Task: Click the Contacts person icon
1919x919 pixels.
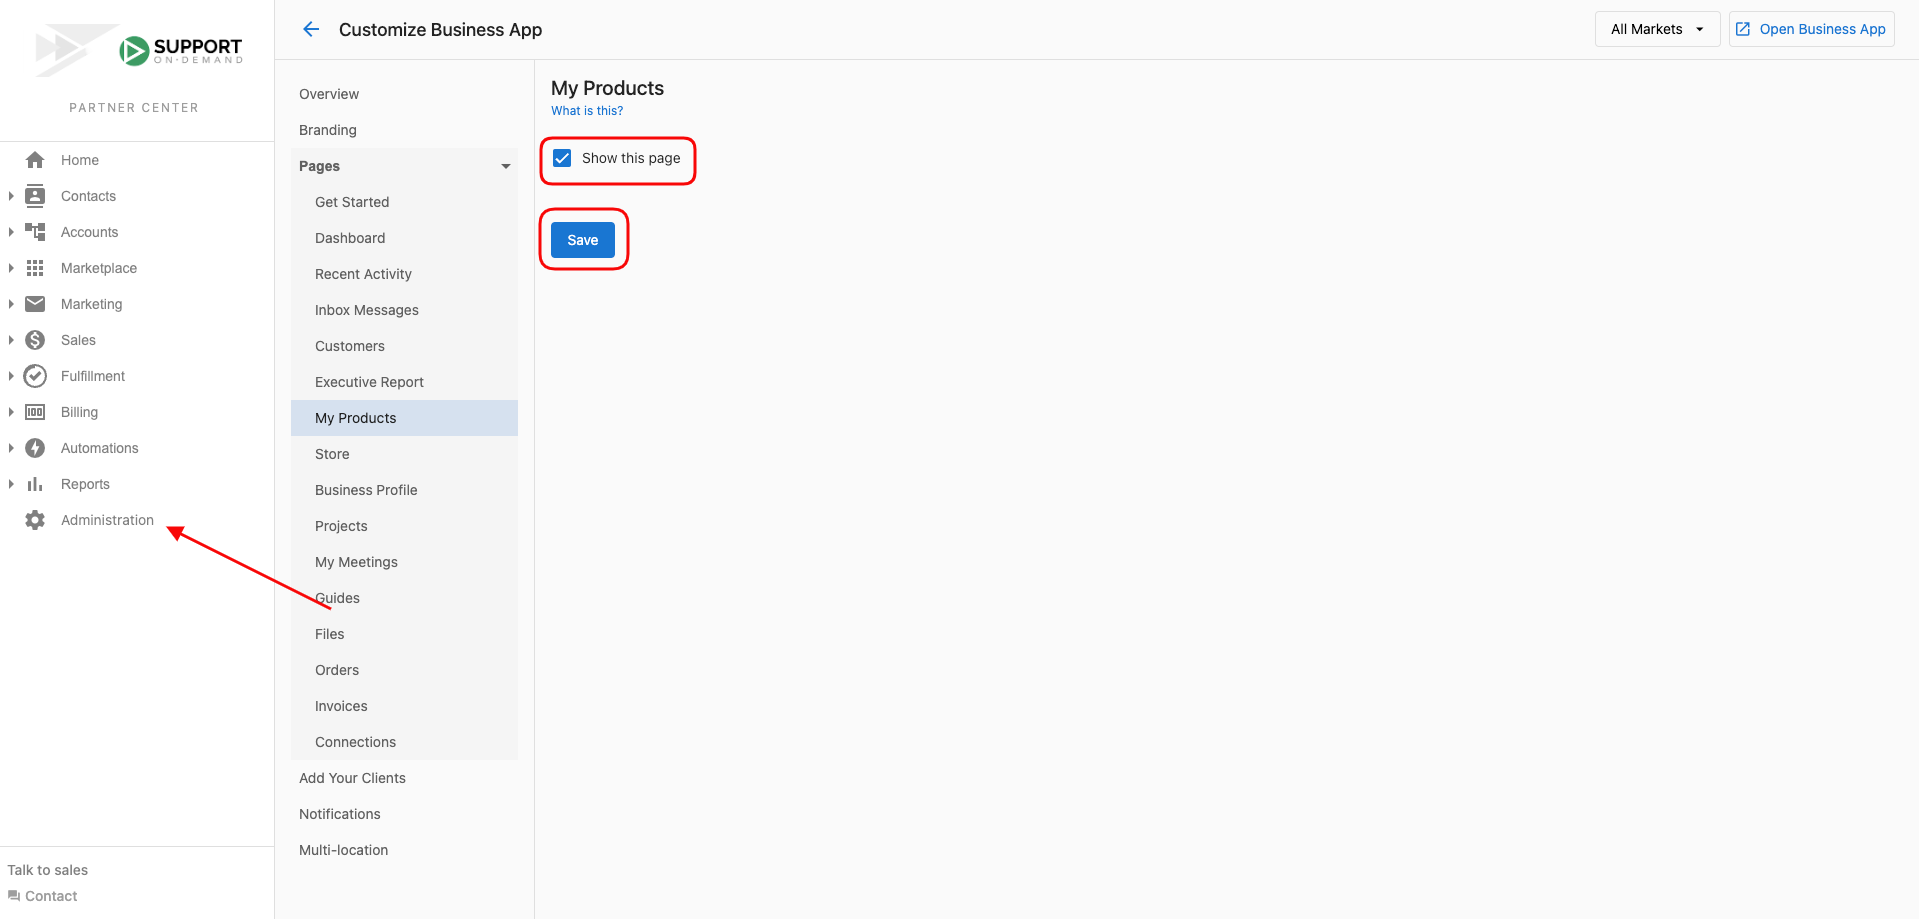Action: (35, 196)
